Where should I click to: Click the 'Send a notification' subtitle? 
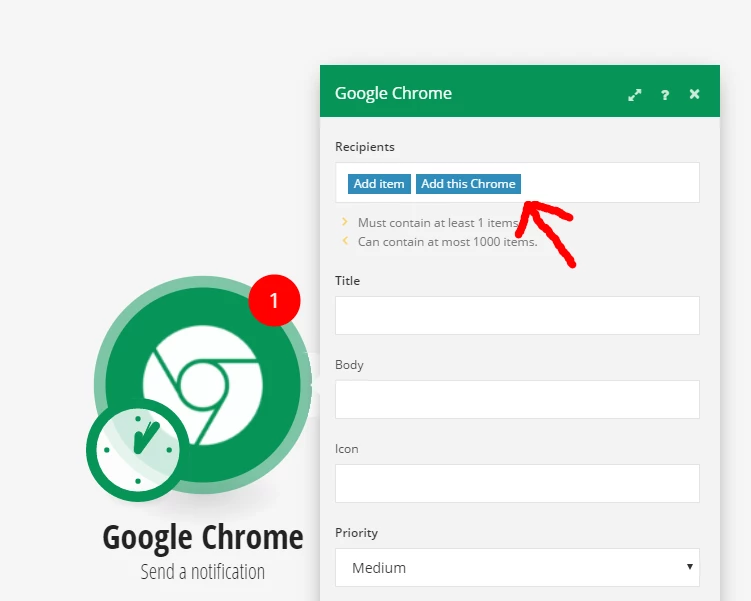pos(203,572)
